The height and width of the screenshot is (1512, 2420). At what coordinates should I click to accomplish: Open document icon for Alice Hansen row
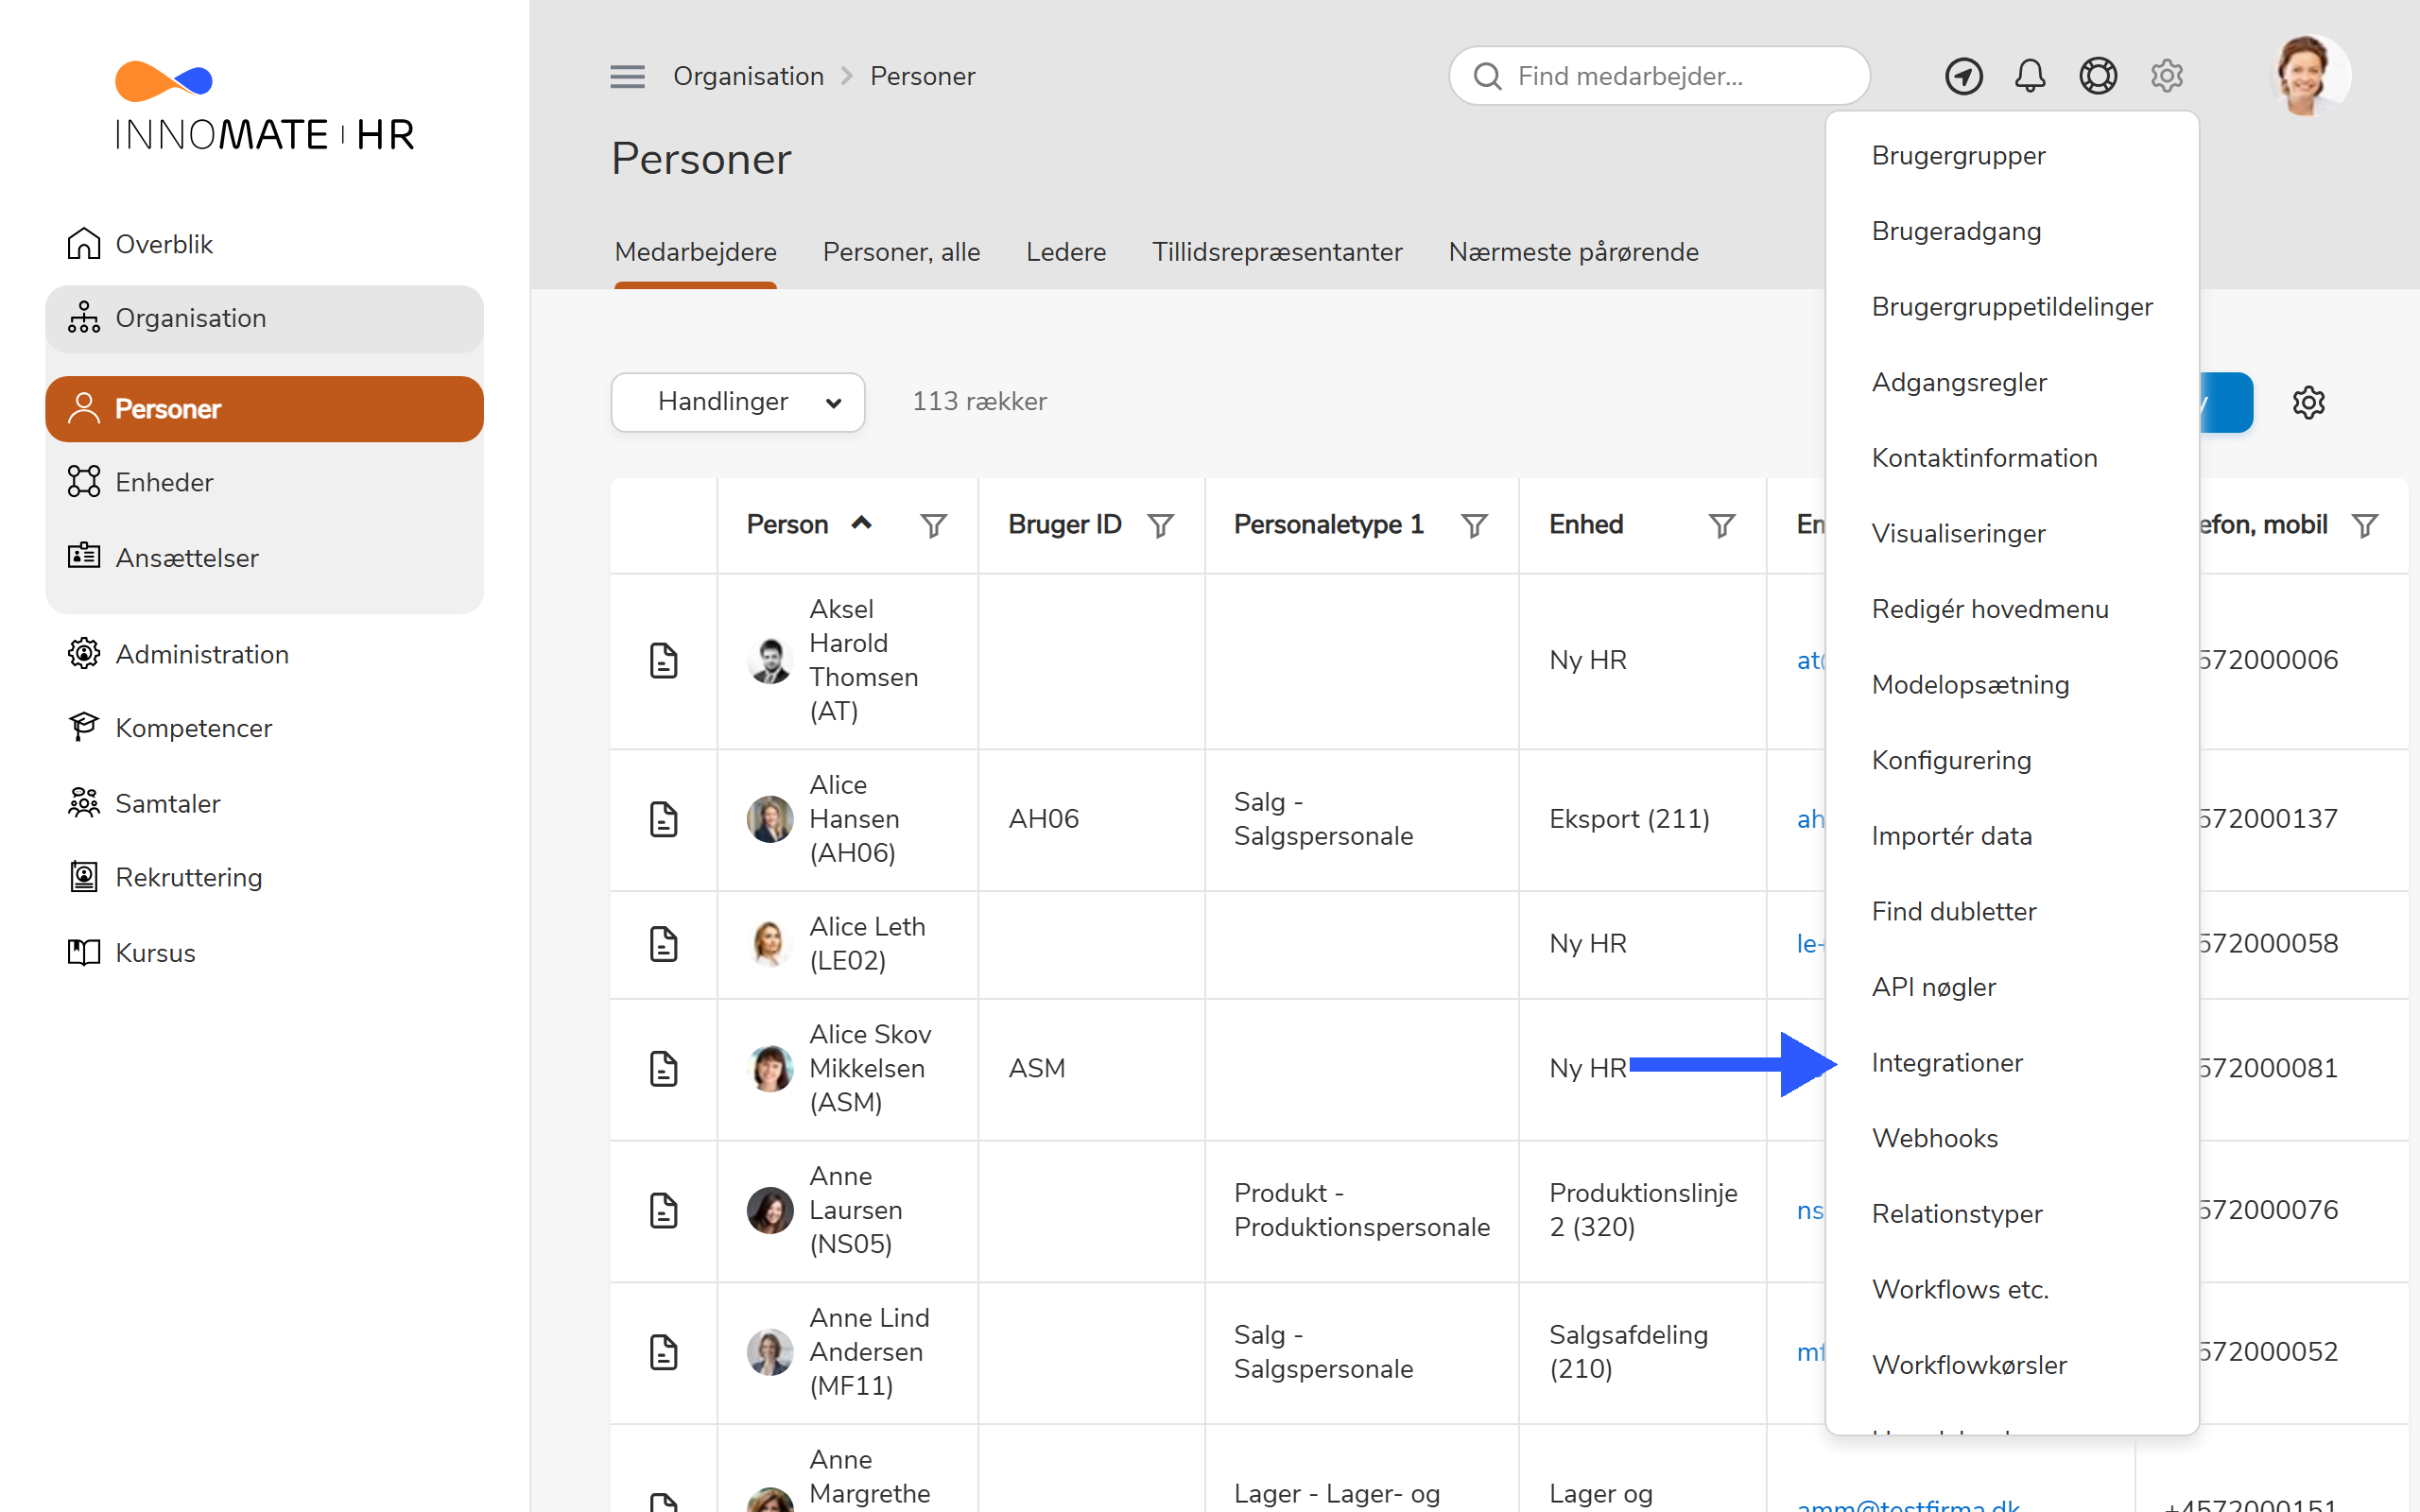tap(664, 819)
